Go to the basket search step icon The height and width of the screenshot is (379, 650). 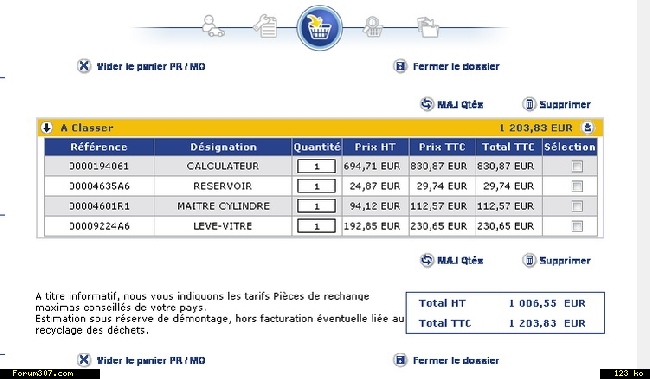pyautogui.click(x=373, y=27)
